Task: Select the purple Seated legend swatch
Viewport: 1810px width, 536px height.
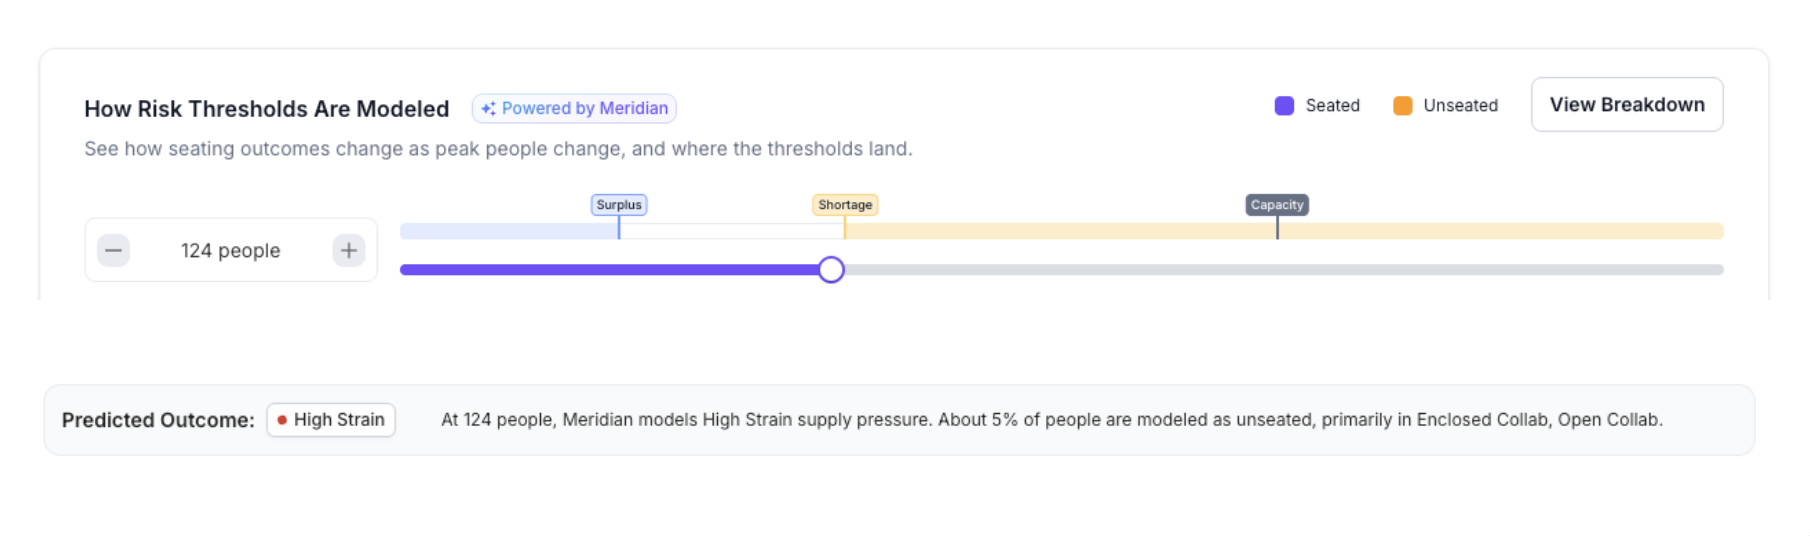Action: point(1284,106)
